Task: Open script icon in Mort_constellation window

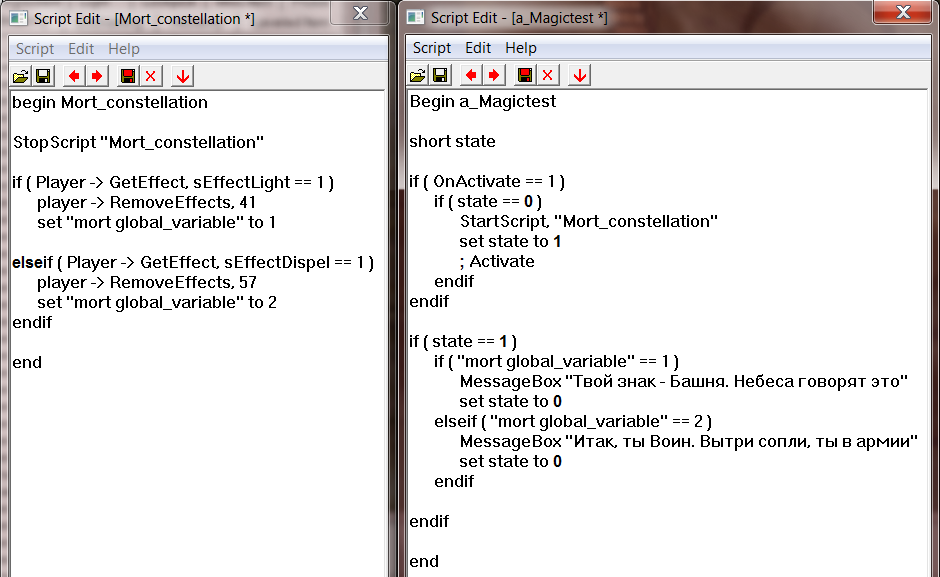Action: pyautogui.click(x=20, y=76)
